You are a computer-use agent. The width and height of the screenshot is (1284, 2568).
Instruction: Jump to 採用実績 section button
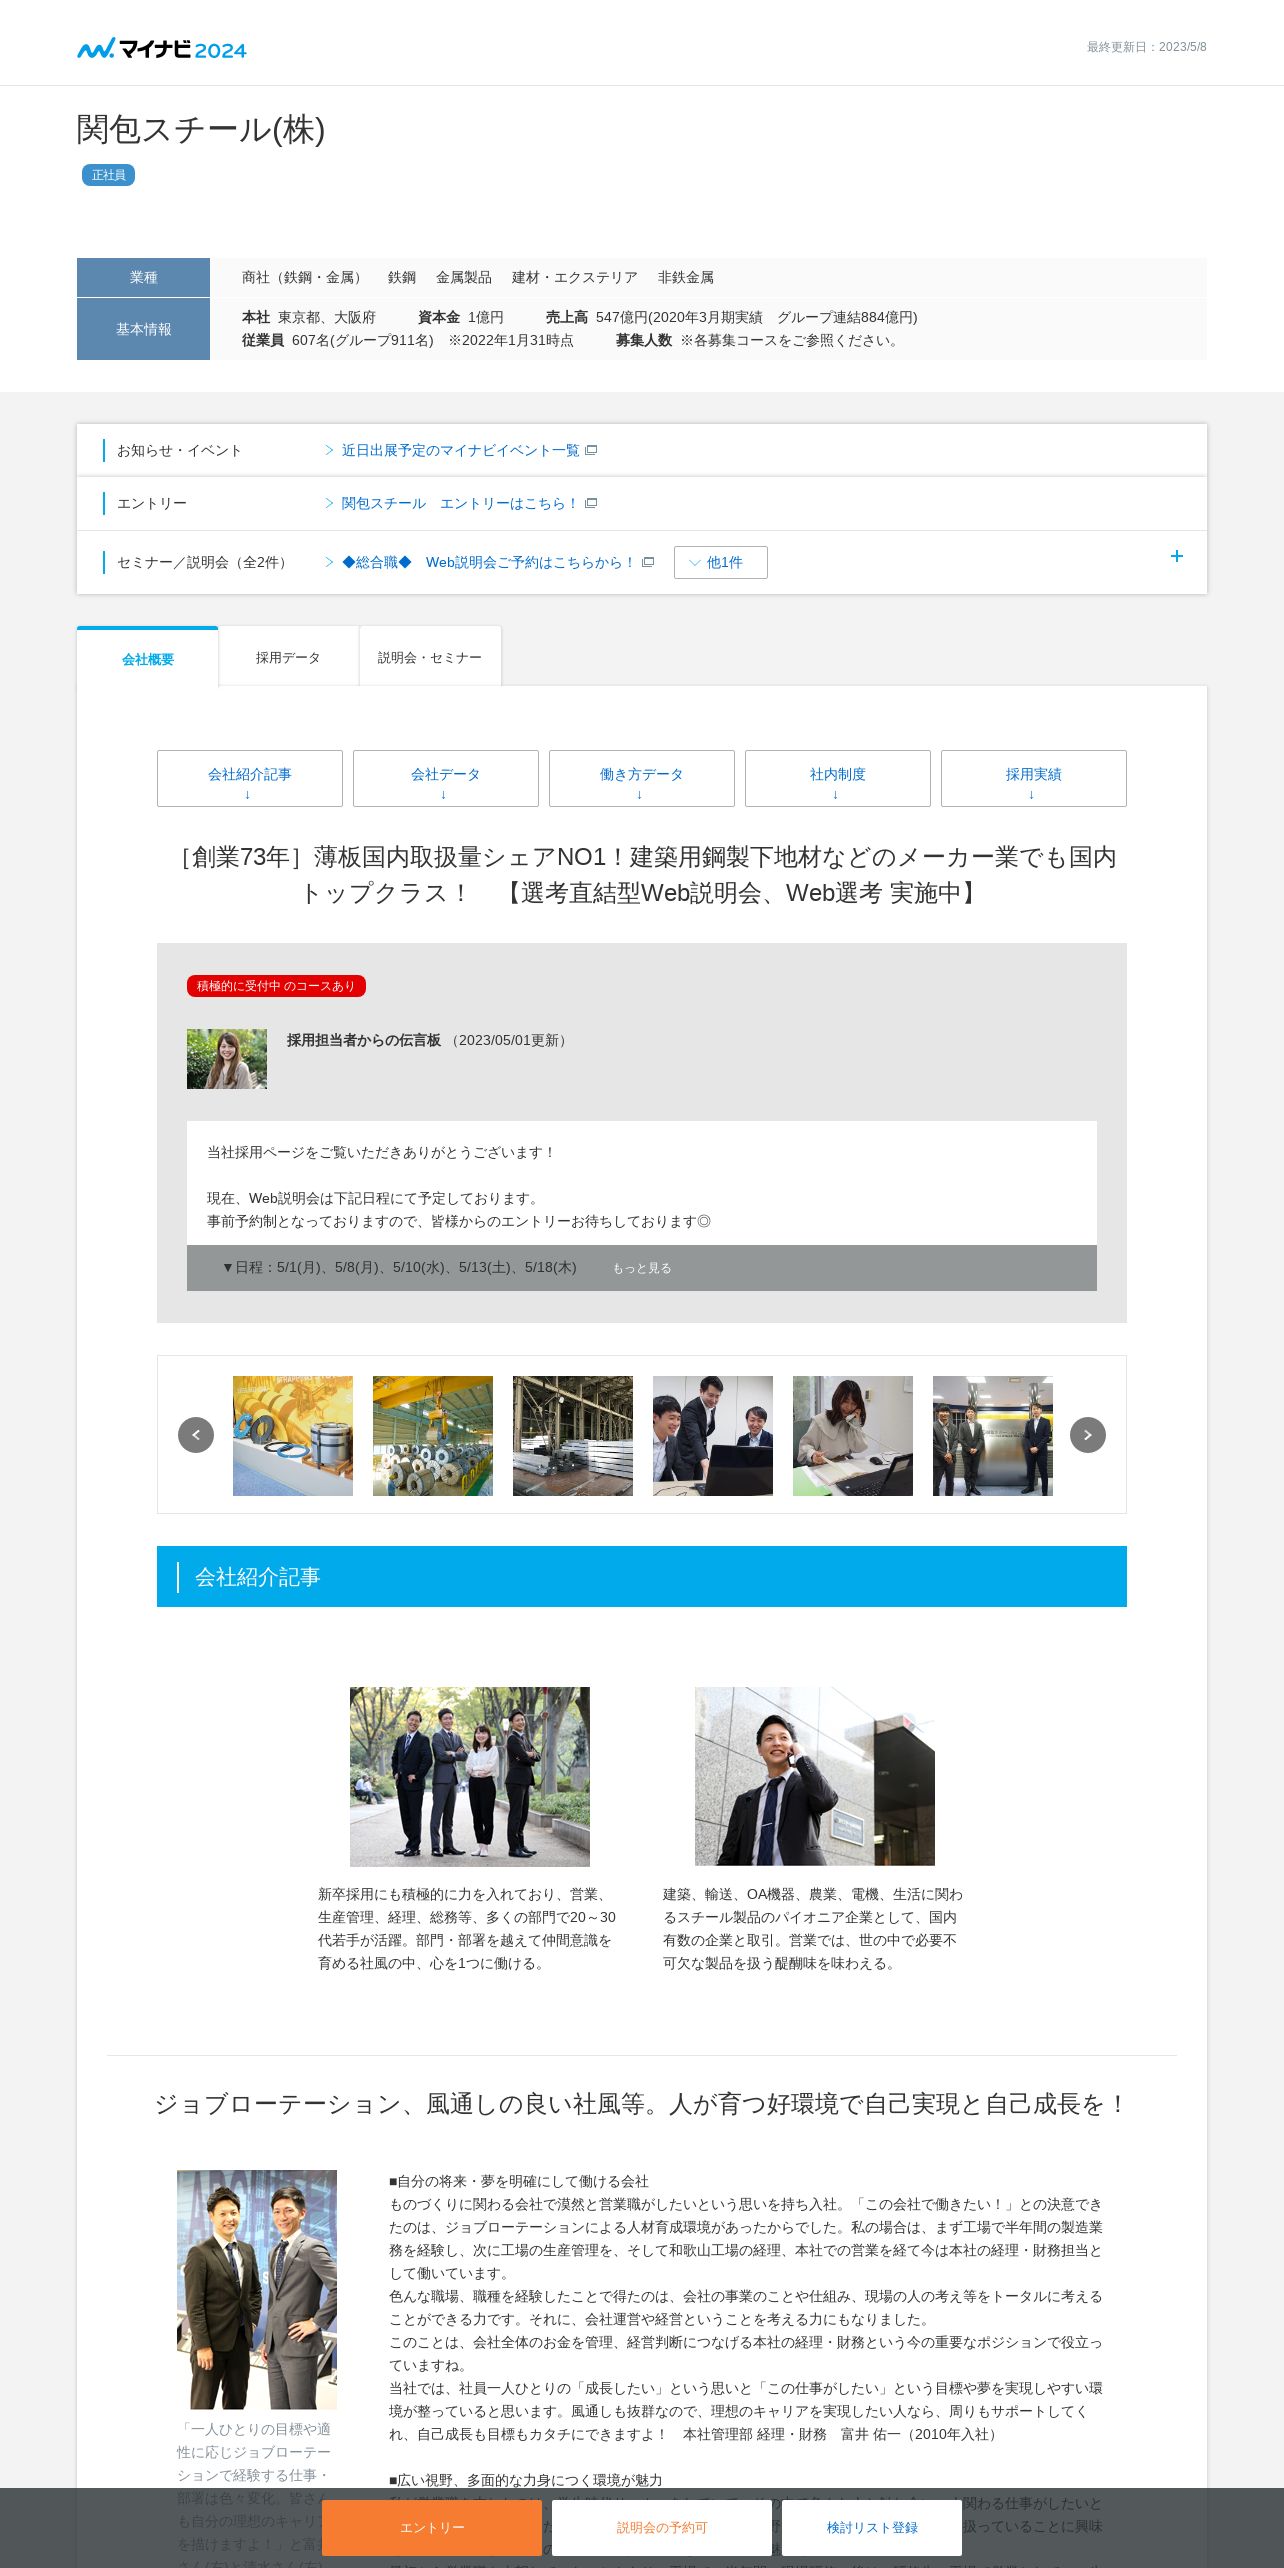1034,778
